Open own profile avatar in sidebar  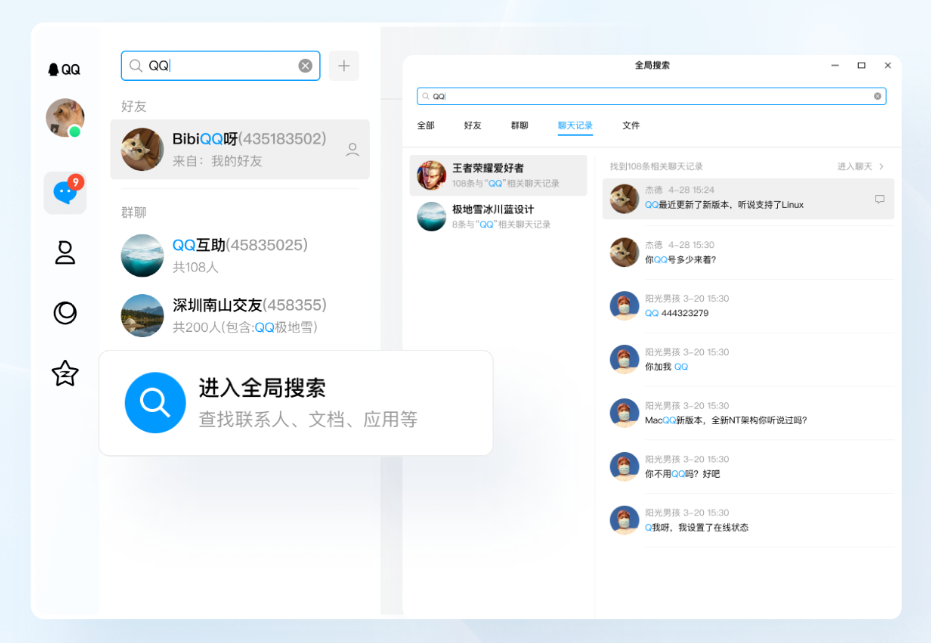65,118
